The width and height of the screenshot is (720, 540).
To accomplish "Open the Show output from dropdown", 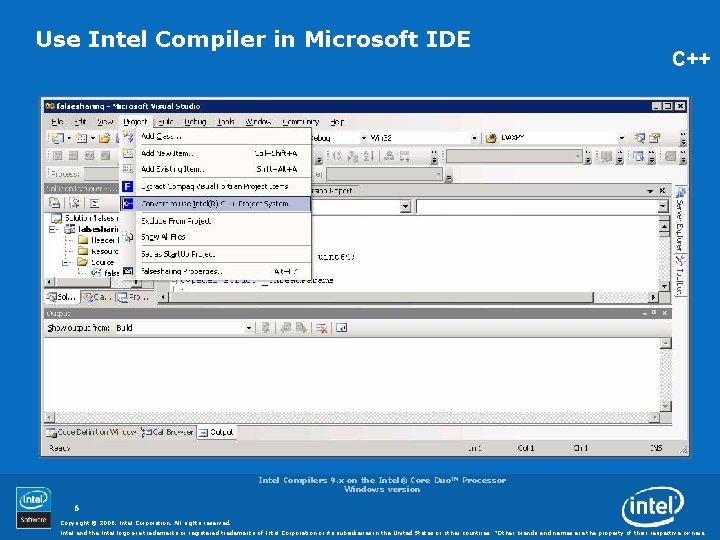I will [248, 328].
